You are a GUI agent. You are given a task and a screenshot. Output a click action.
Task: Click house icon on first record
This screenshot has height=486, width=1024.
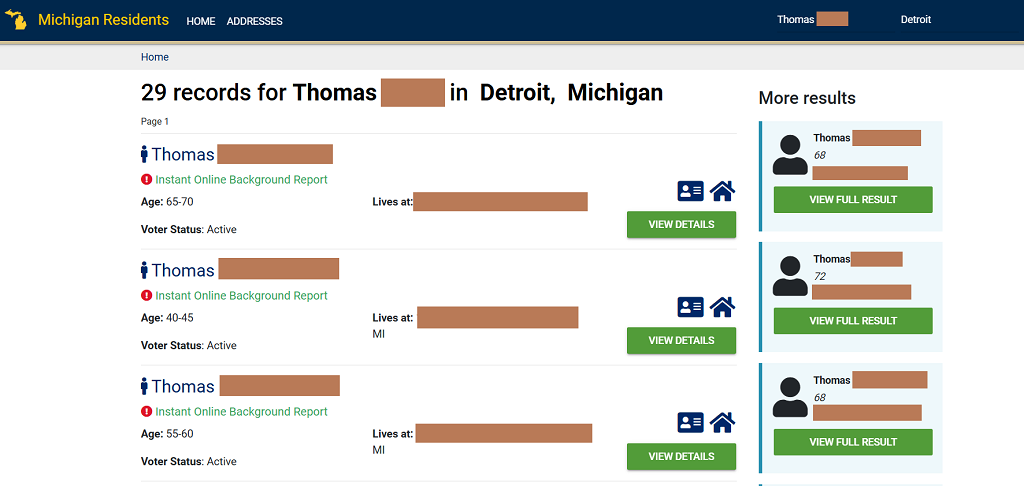[722, 191]
